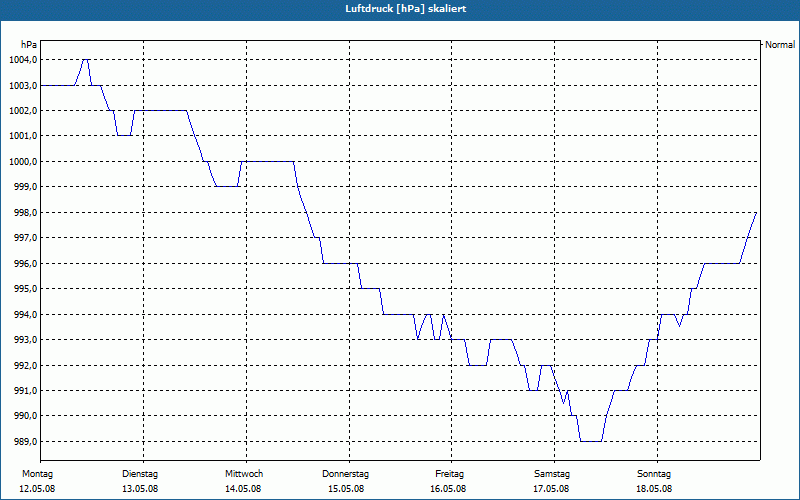800x500 pixels.
Task: Click the 'Donnerstag' day label
Action: 345,474
